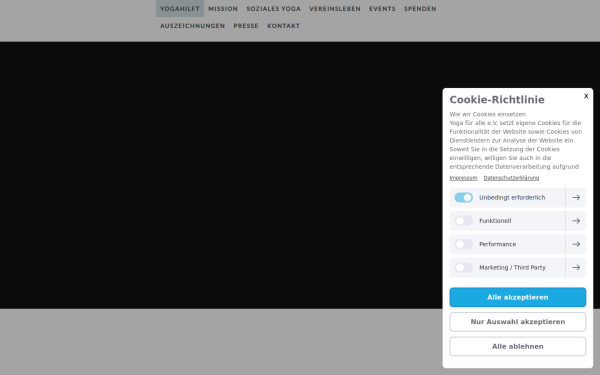Expand Marketing / Third Party details arrow
600x375 pixels.
pyautogui.click(x=576, y=267)
